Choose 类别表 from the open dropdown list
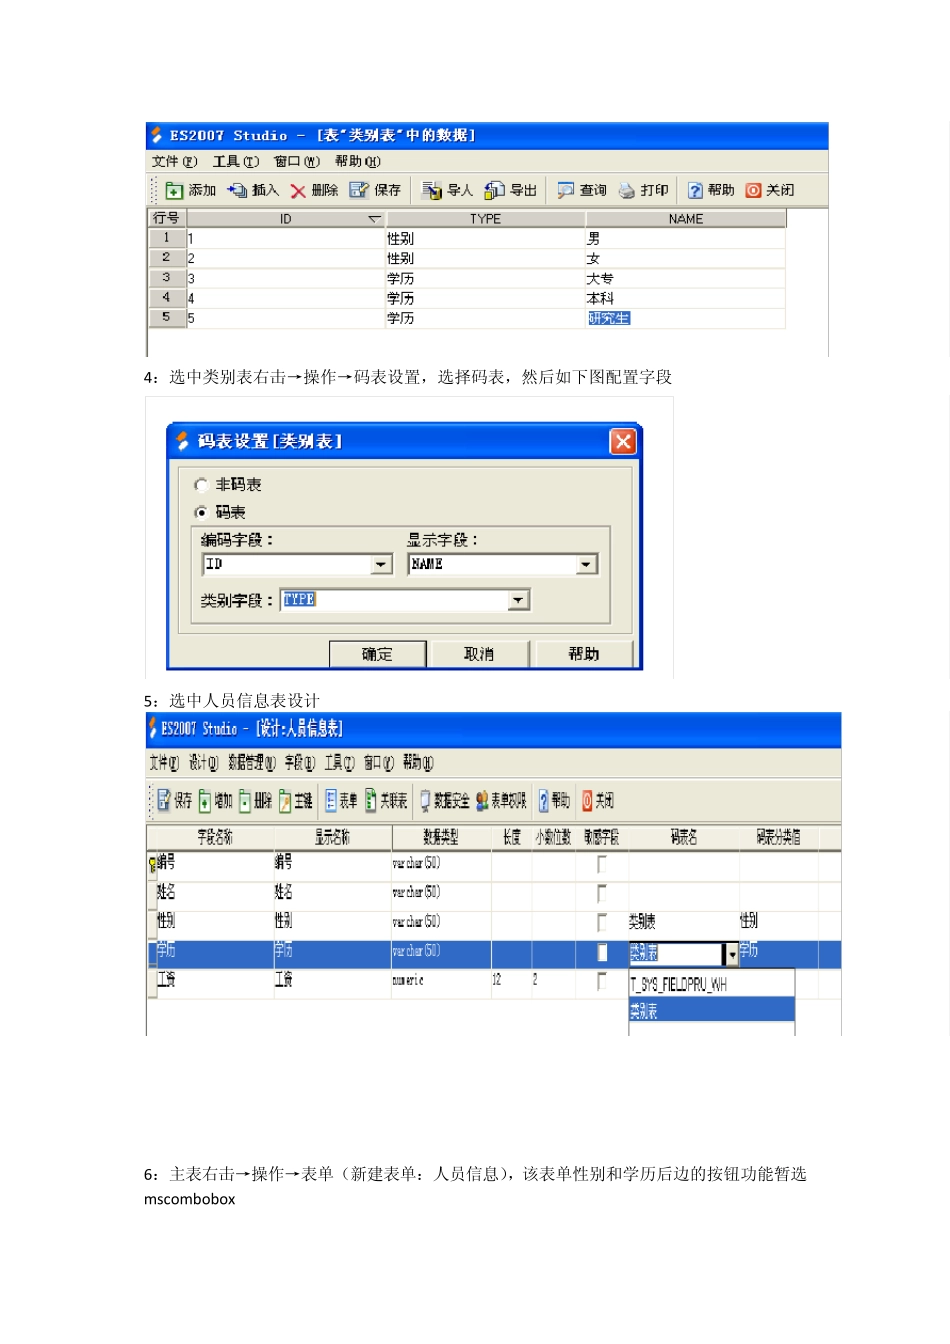Screen dimensions: 950x1344 click(x=711, y=1011)
